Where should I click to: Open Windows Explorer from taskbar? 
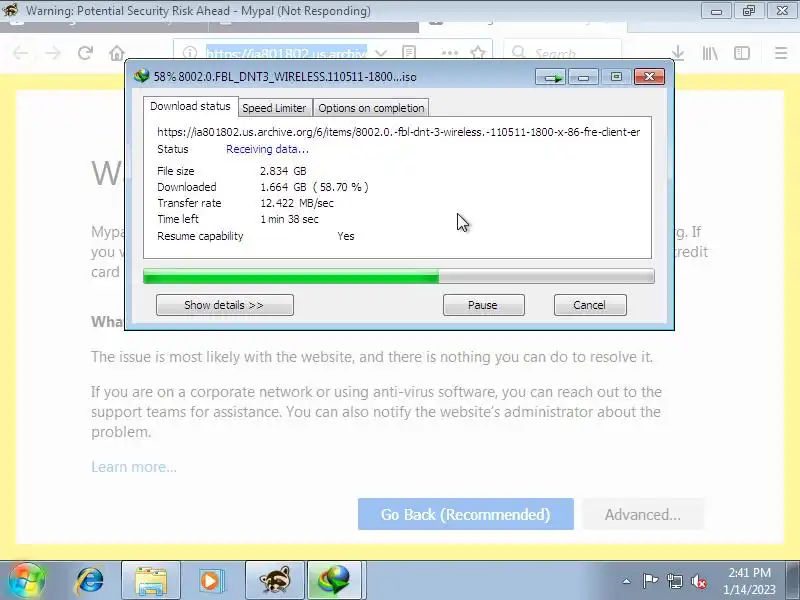(x=151, y=581)
